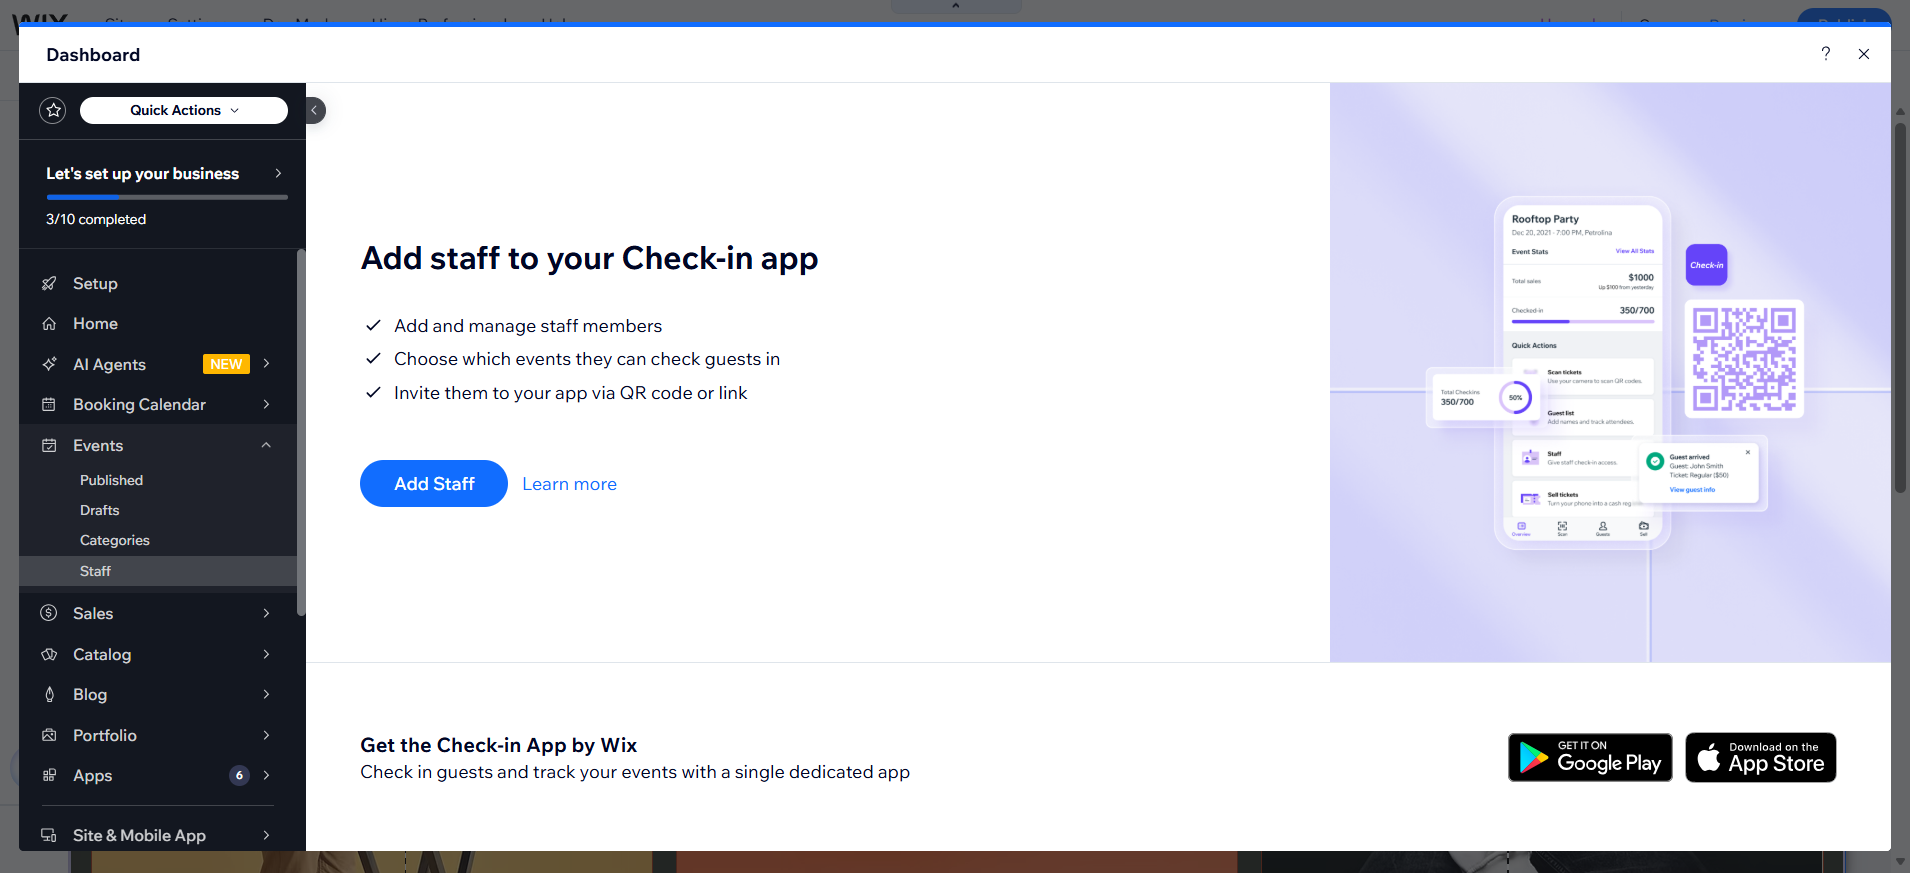Expand the Site & Mobile App chevron
1910x873 pixels.
click(x=266, y=835)
